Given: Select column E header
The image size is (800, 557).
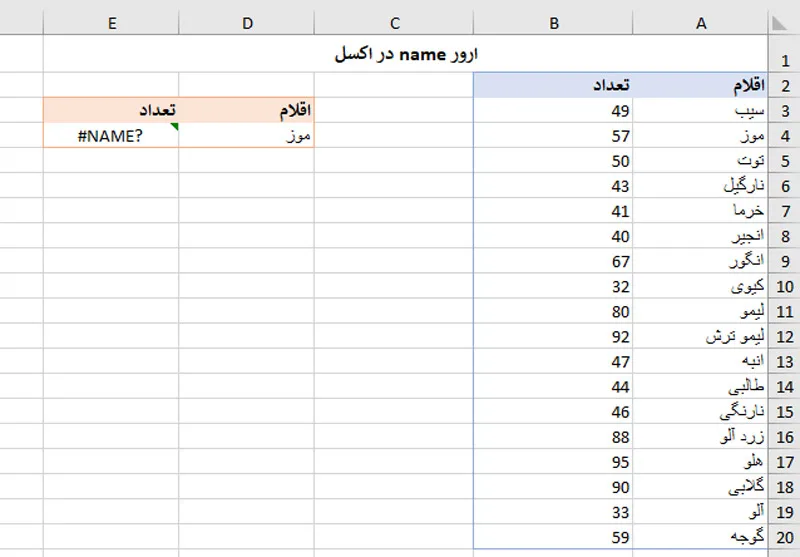Looking at the screenshot, I should tap(112, 23).
